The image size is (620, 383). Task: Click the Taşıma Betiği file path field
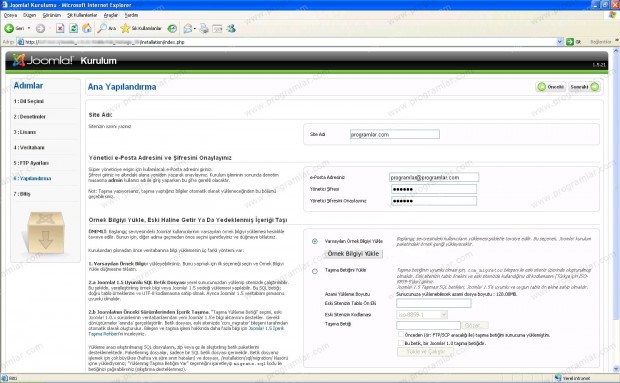coord(429,325)
